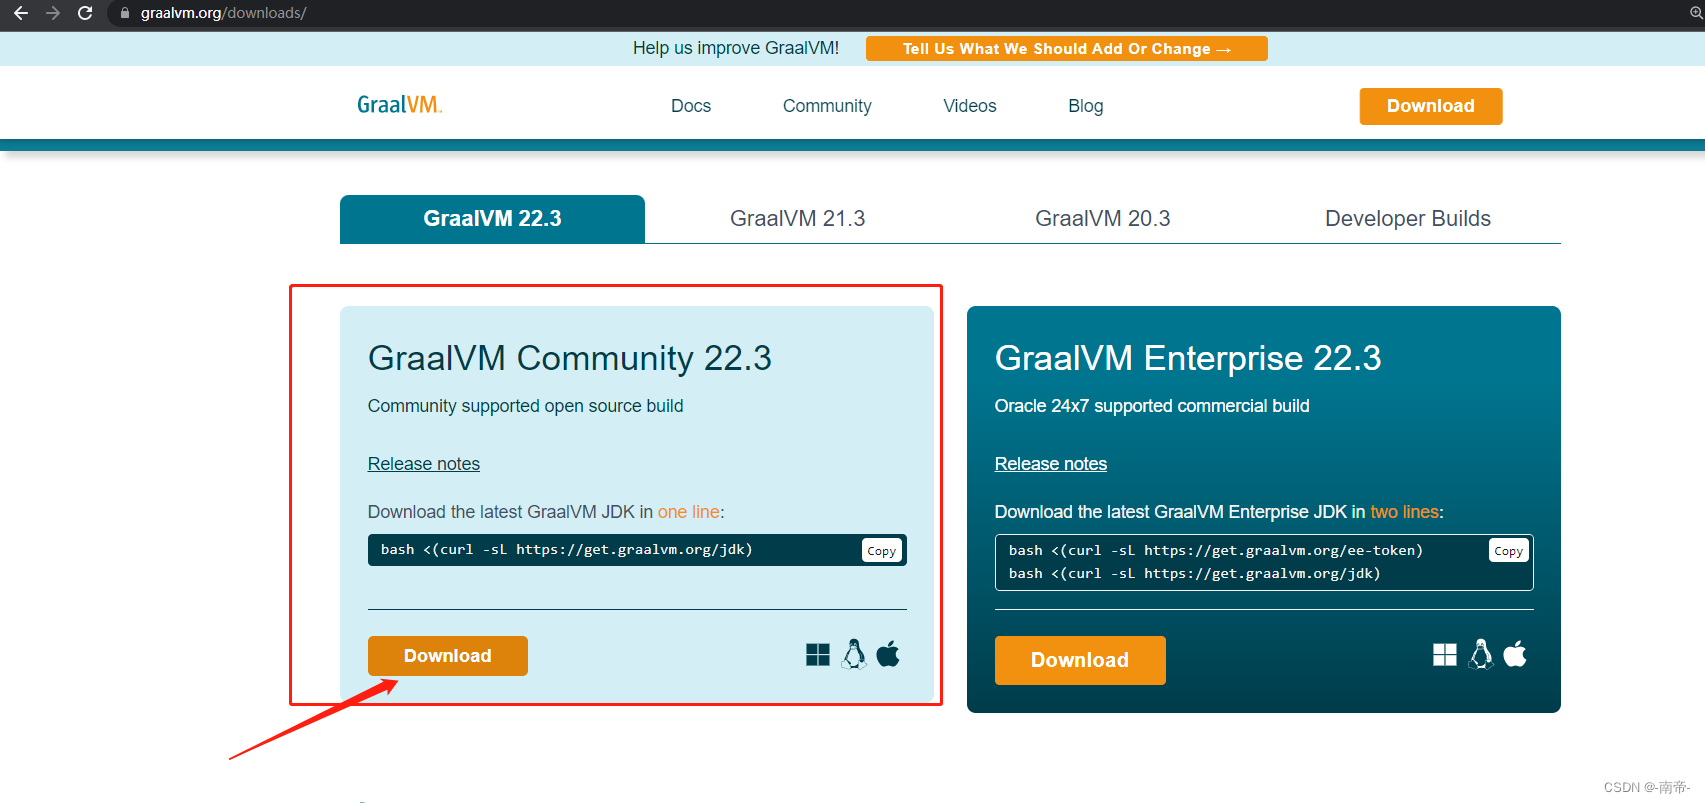Viewport: 1705px width, 803px height.
Task: Select the GraalVM 22.3 tab
Action: click(492, 219)
